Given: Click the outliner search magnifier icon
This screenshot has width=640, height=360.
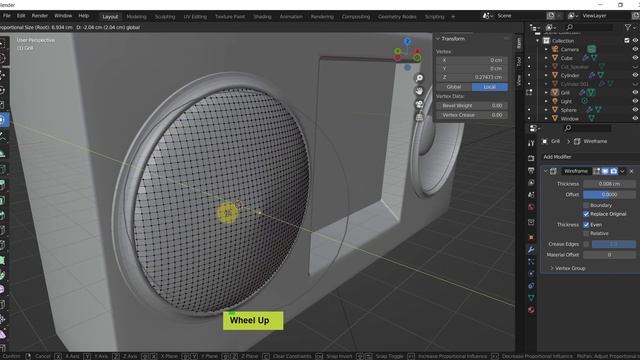Looking at the screenshot, I should (569, 27).
